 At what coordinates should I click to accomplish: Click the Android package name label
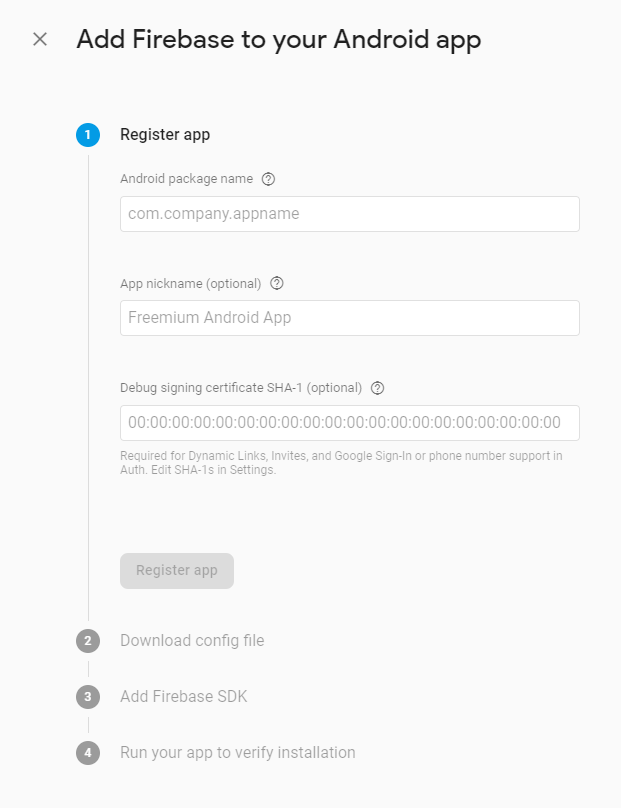[x=187, y=179]
